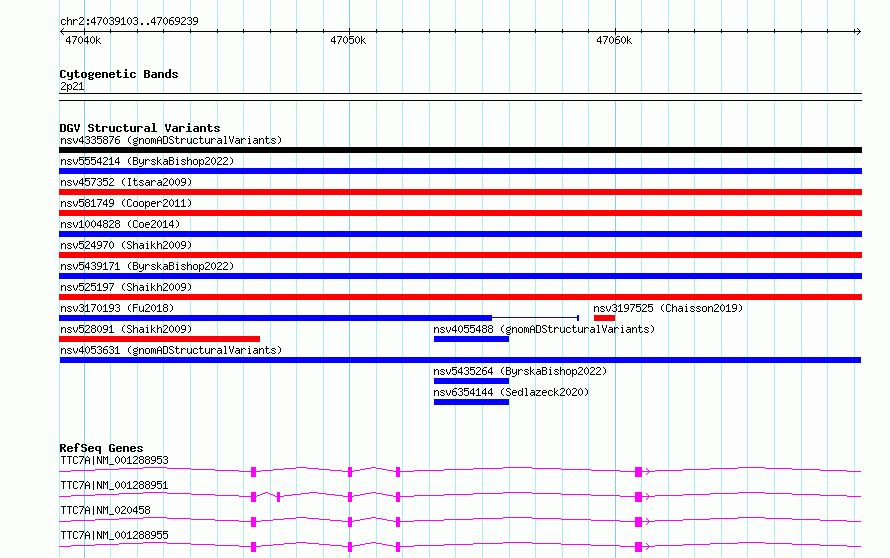Click blue bar for nsv5554214
This screenshot has width=890, height=558.
[460, 171]
